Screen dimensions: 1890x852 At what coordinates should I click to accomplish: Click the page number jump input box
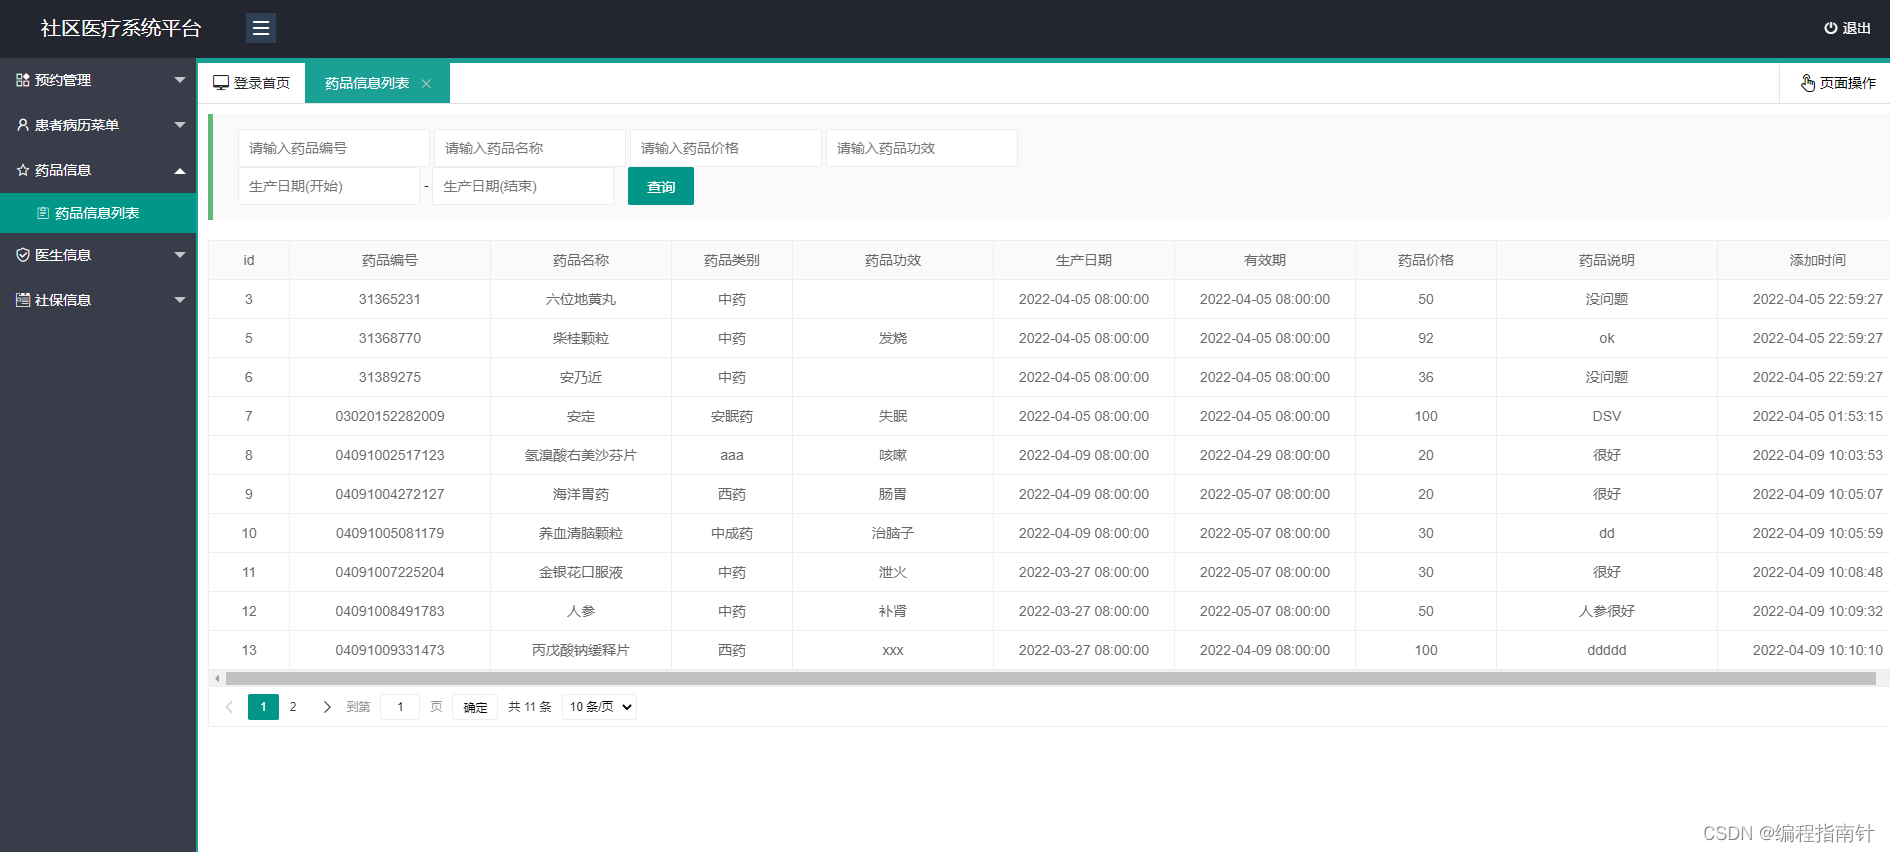[x=400, y=707]
